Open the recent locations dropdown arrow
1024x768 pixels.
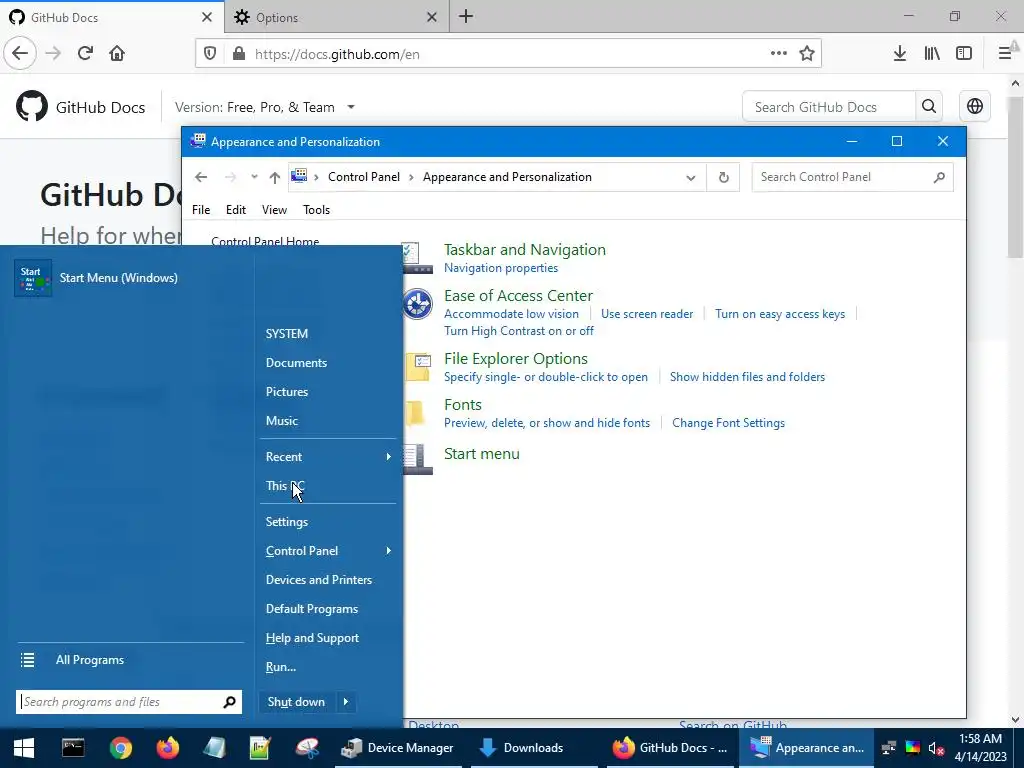click(x=254, y=177)
